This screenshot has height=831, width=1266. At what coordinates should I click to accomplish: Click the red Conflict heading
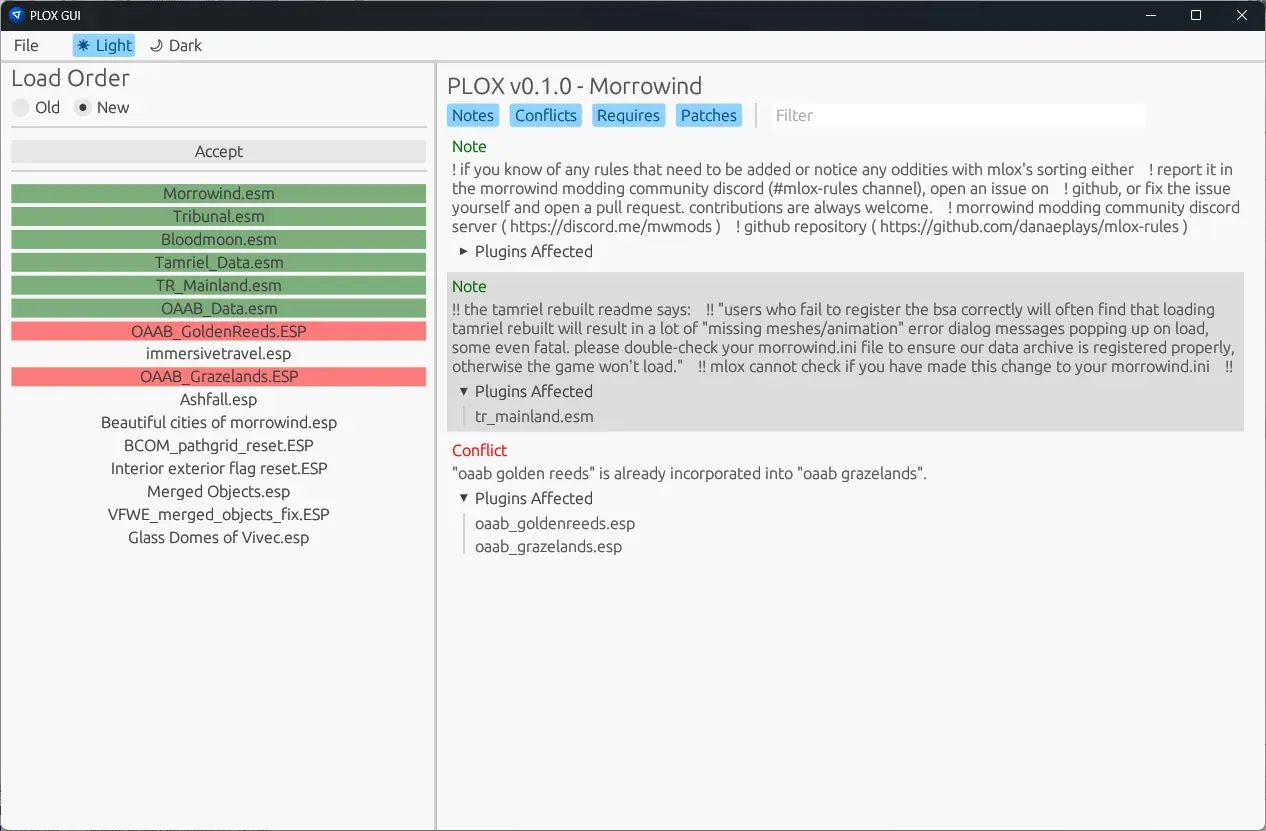[479, 450]
